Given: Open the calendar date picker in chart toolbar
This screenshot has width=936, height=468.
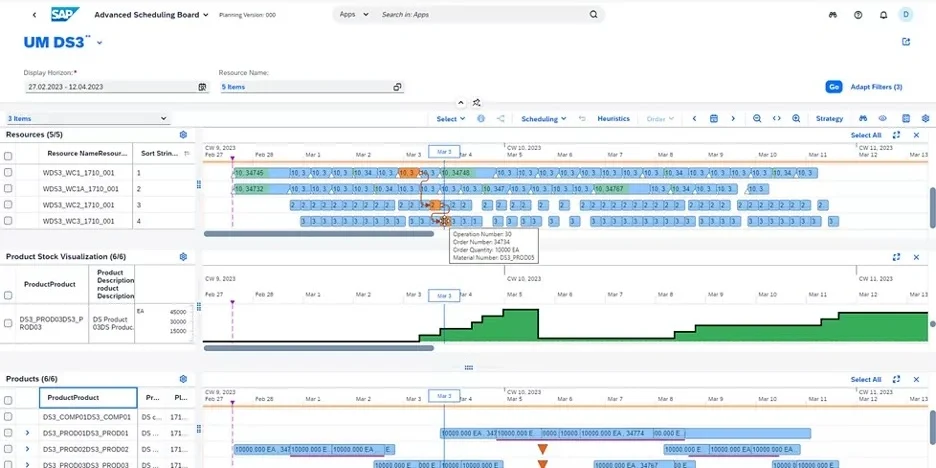Looking at the screenshot, I should point(714,118).
